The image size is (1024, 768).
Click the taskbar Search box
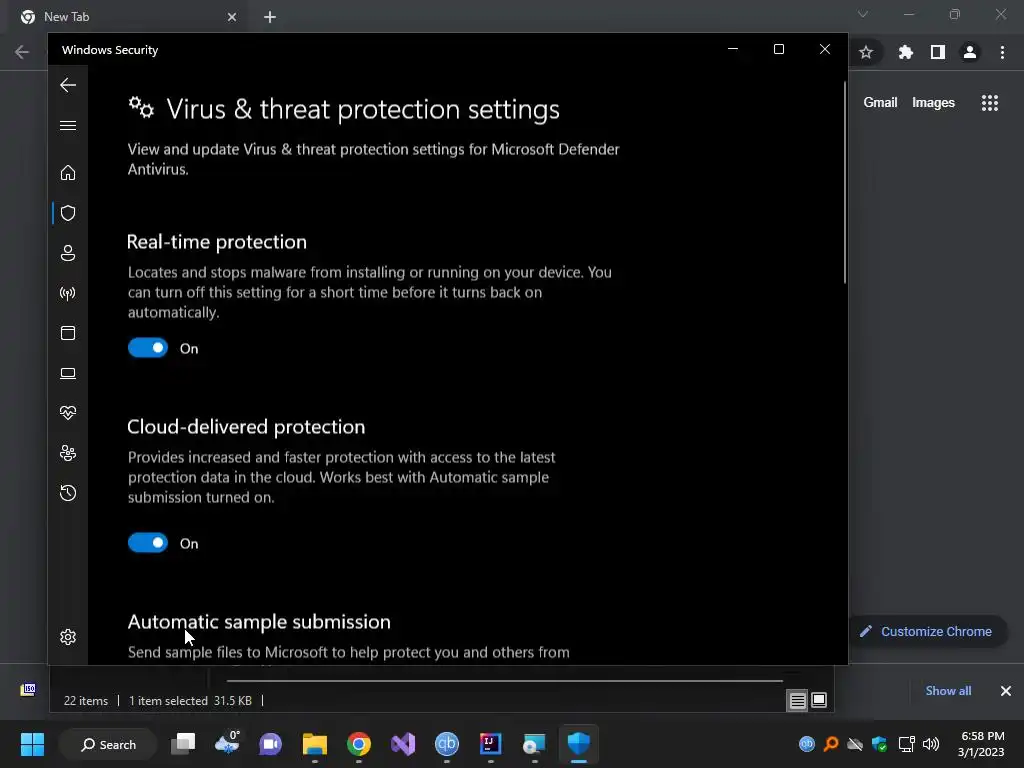point(108,744)
